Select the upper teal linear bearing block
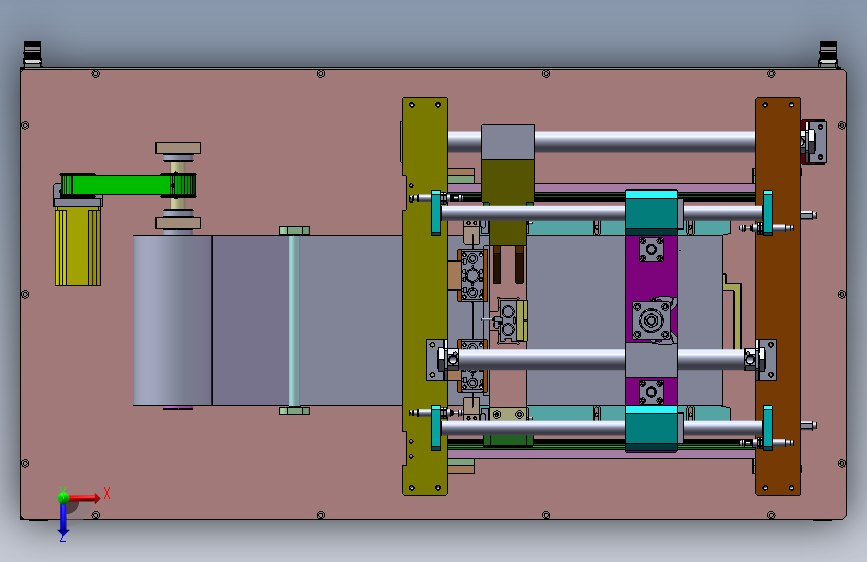Image resolution: width=867 pixels, height=562 pixels. [x=651, y=212]
